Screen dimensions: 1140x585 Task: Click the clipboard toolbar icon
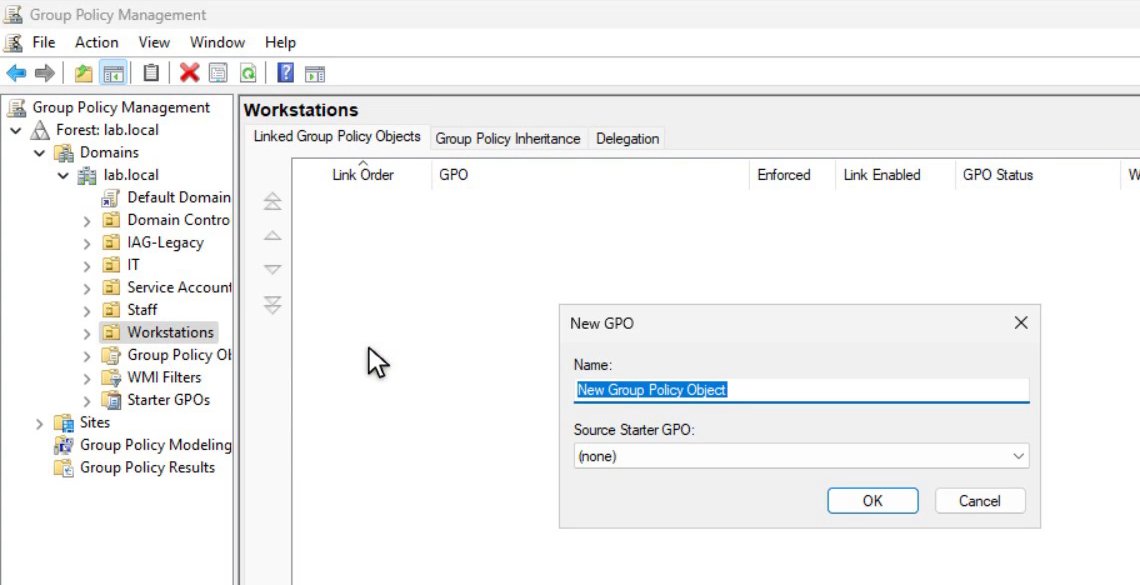tap(150, 73)
